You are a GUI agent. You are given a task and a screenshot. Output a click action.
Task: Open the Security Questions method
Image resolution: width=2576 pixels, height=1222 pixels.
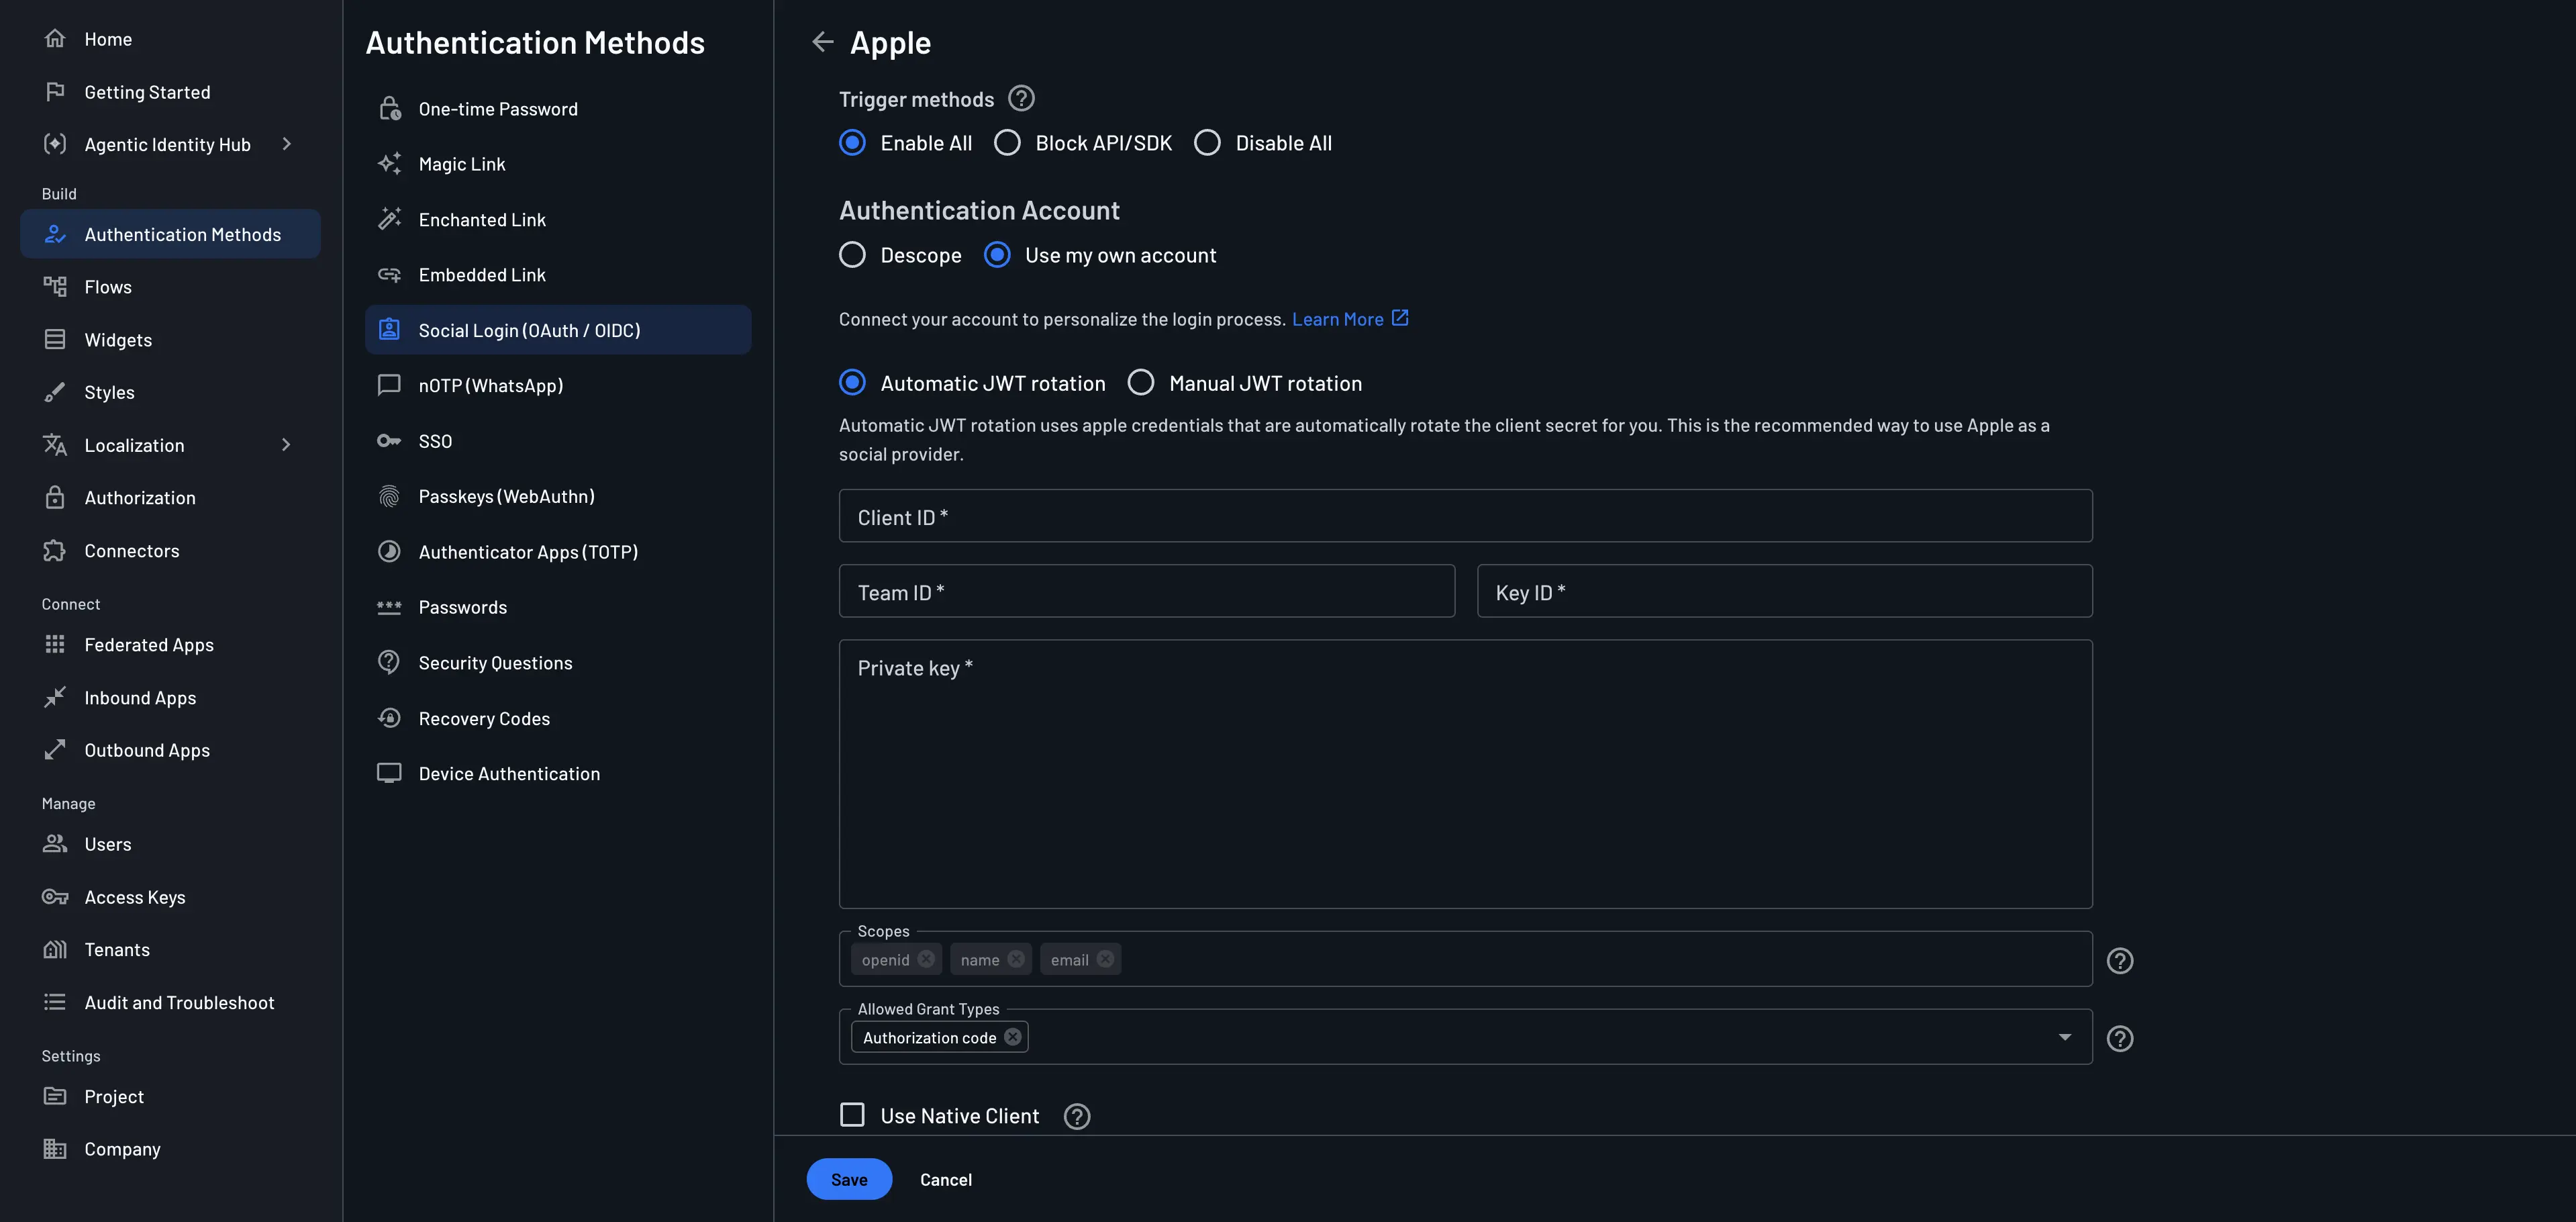click(x=558, y=663)
